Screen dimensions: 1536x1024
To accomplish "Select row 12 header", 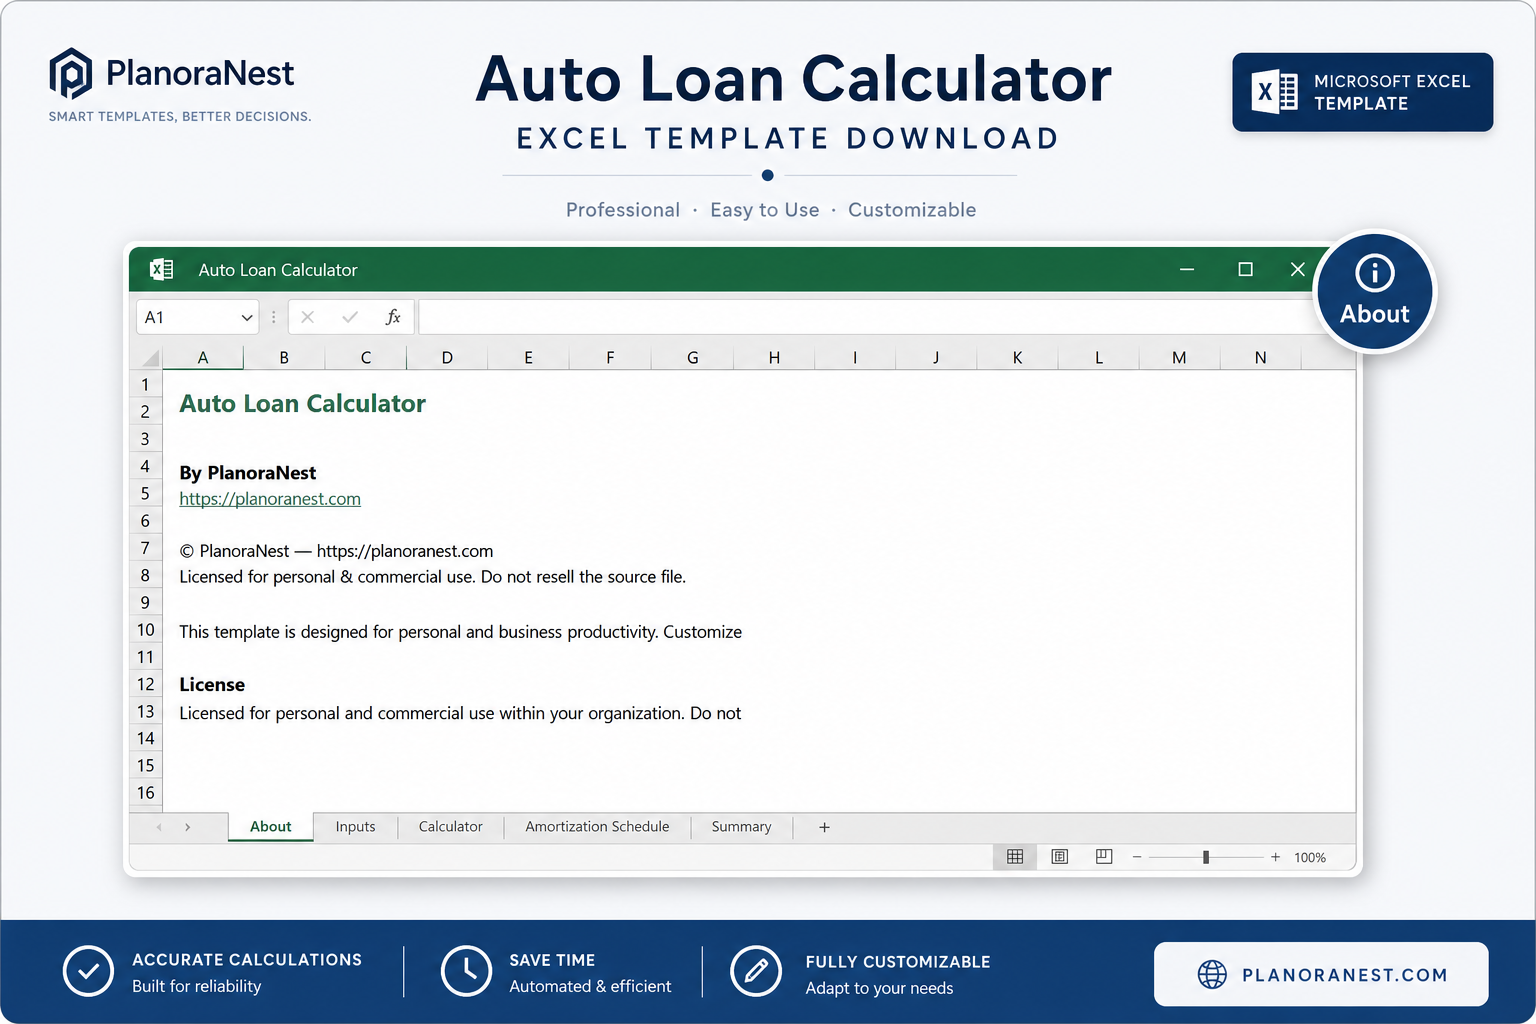I will coord(146,684).
